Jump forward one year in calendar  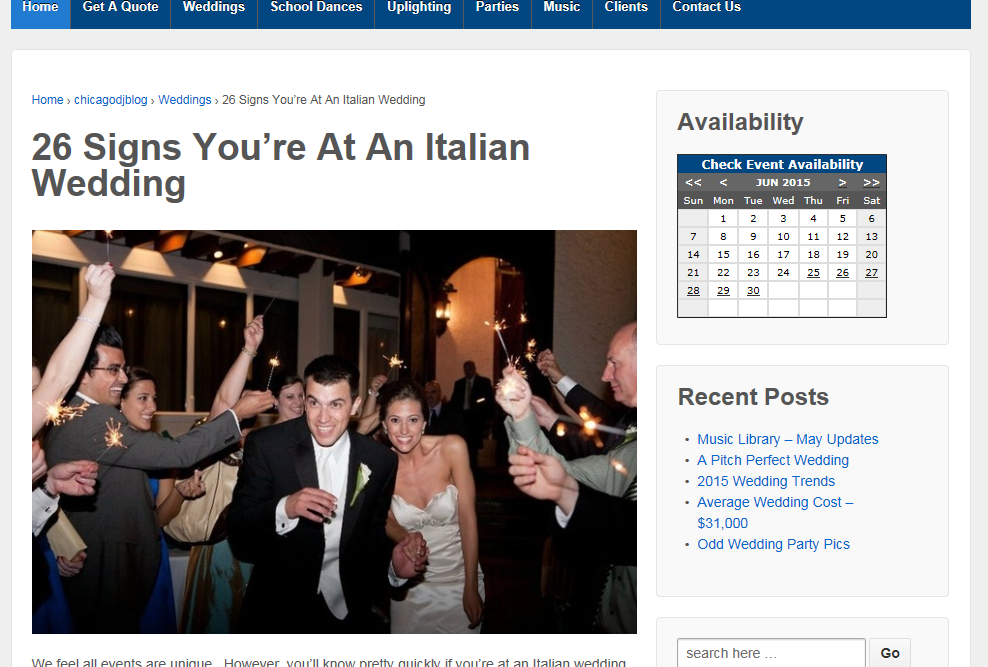click(x=871, y=183)
